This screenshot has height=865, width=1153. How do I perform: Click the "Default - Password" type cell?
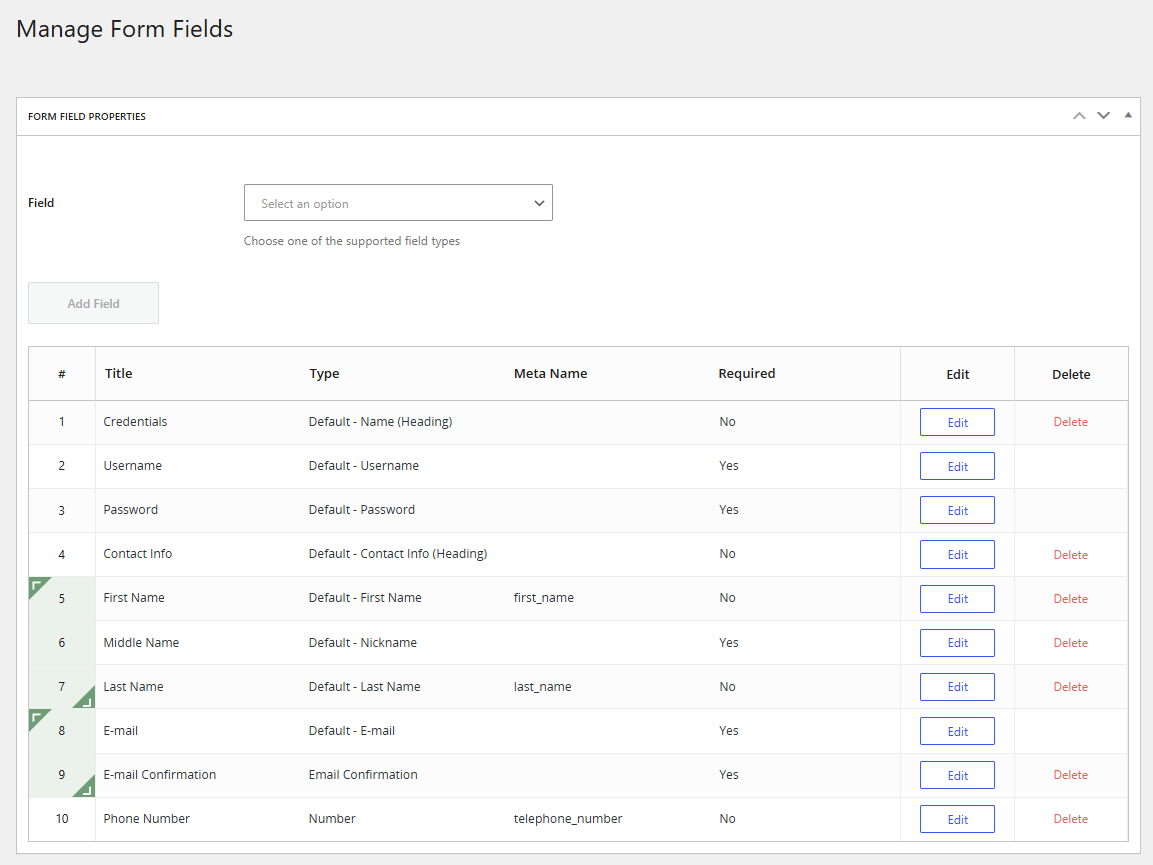coord(362,510)
